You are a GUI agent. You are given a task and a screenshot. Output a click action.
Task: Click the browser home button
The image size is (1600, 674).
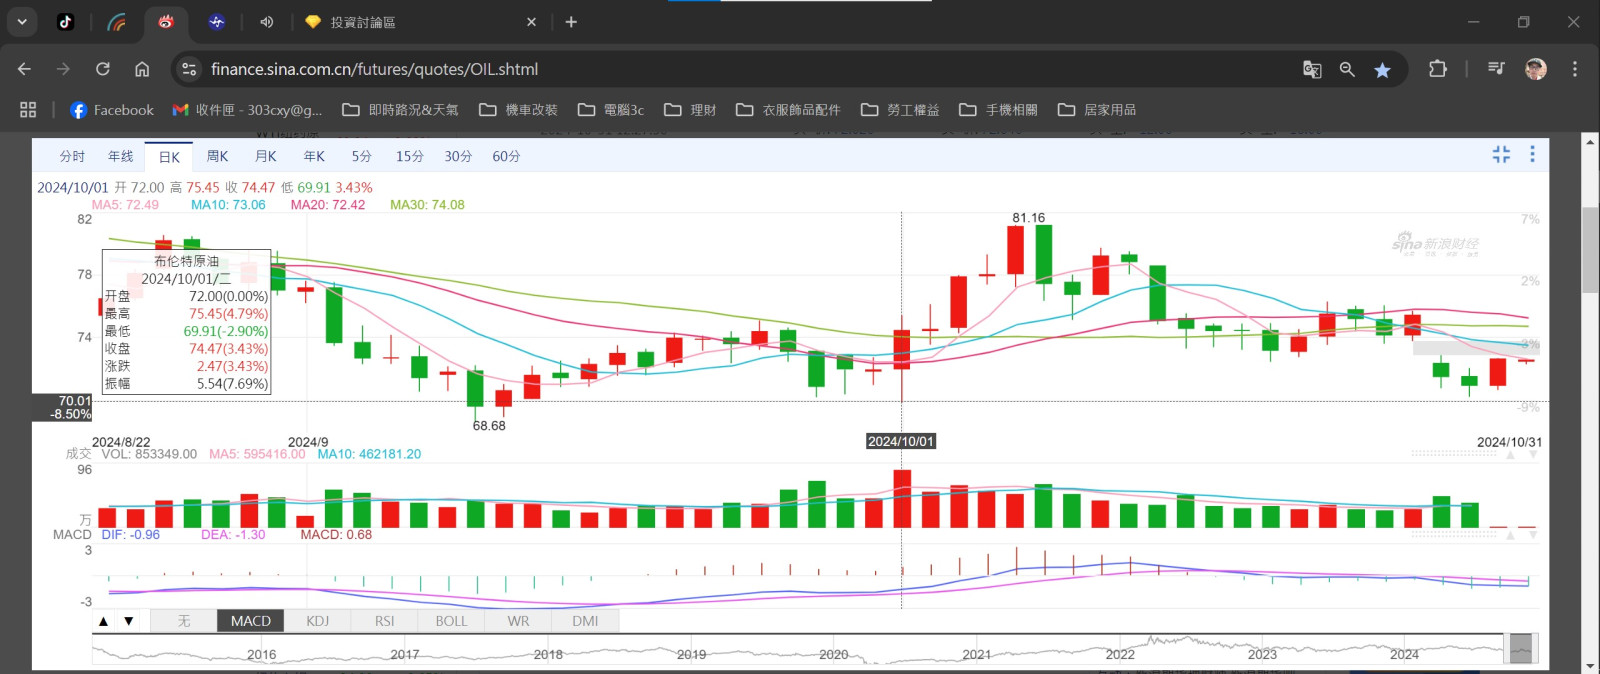coord(142,69)
